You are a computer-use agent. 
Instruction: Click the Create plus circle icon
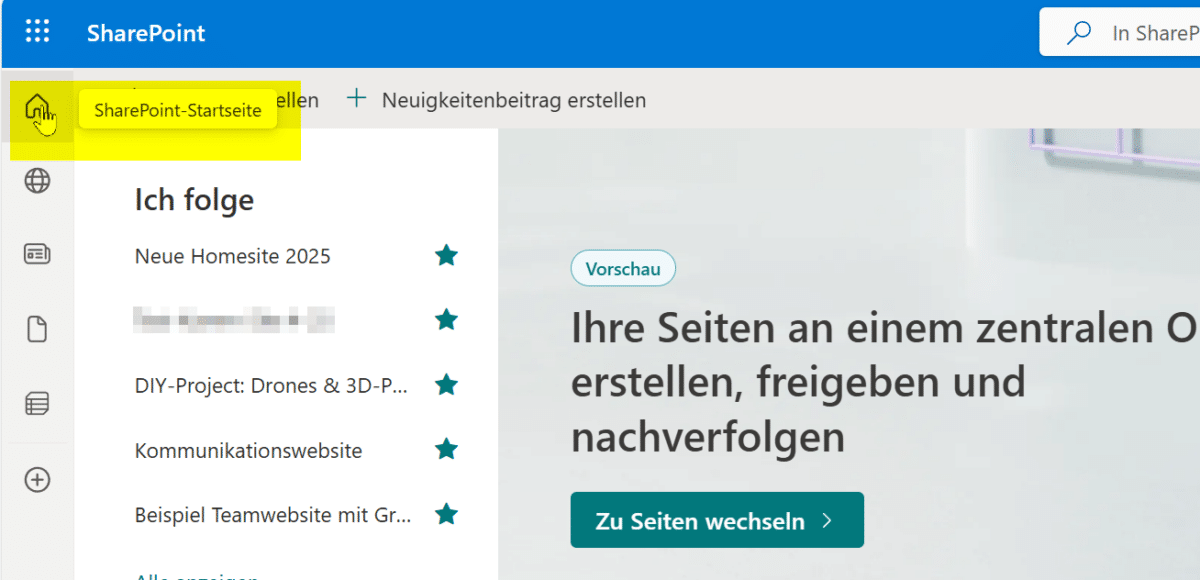37,480
